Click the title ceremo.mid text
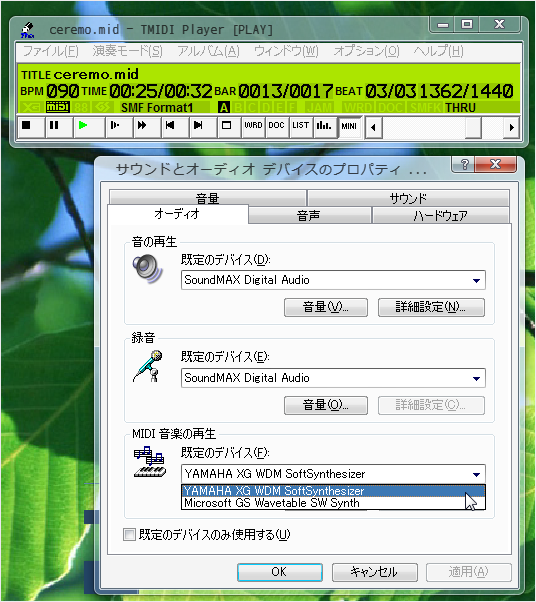The image size is (536, 602). [96, 74]
